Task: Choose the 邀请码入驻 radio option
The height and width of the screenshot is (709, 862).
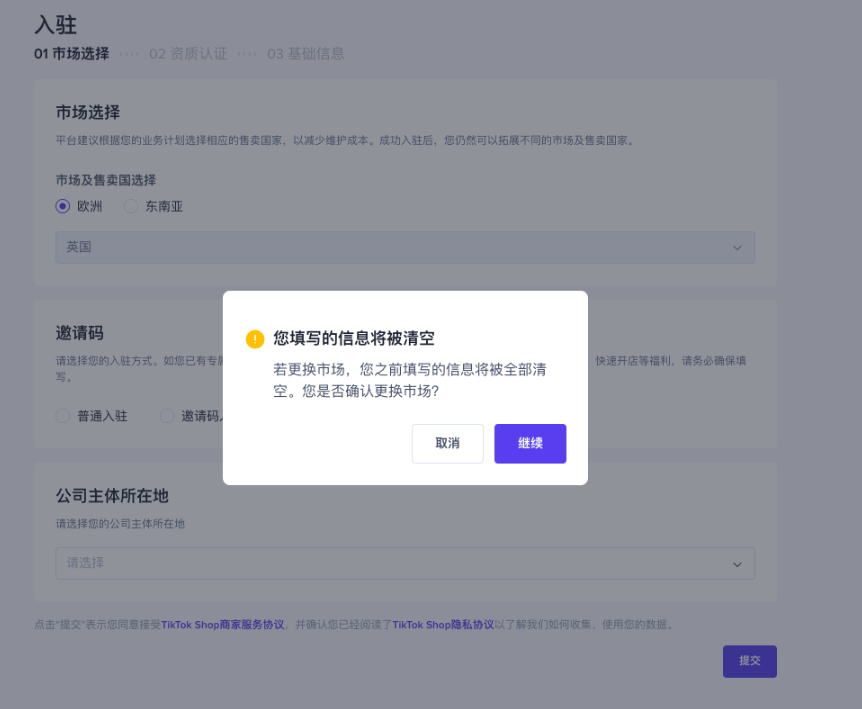Action: tap(167, 416)
